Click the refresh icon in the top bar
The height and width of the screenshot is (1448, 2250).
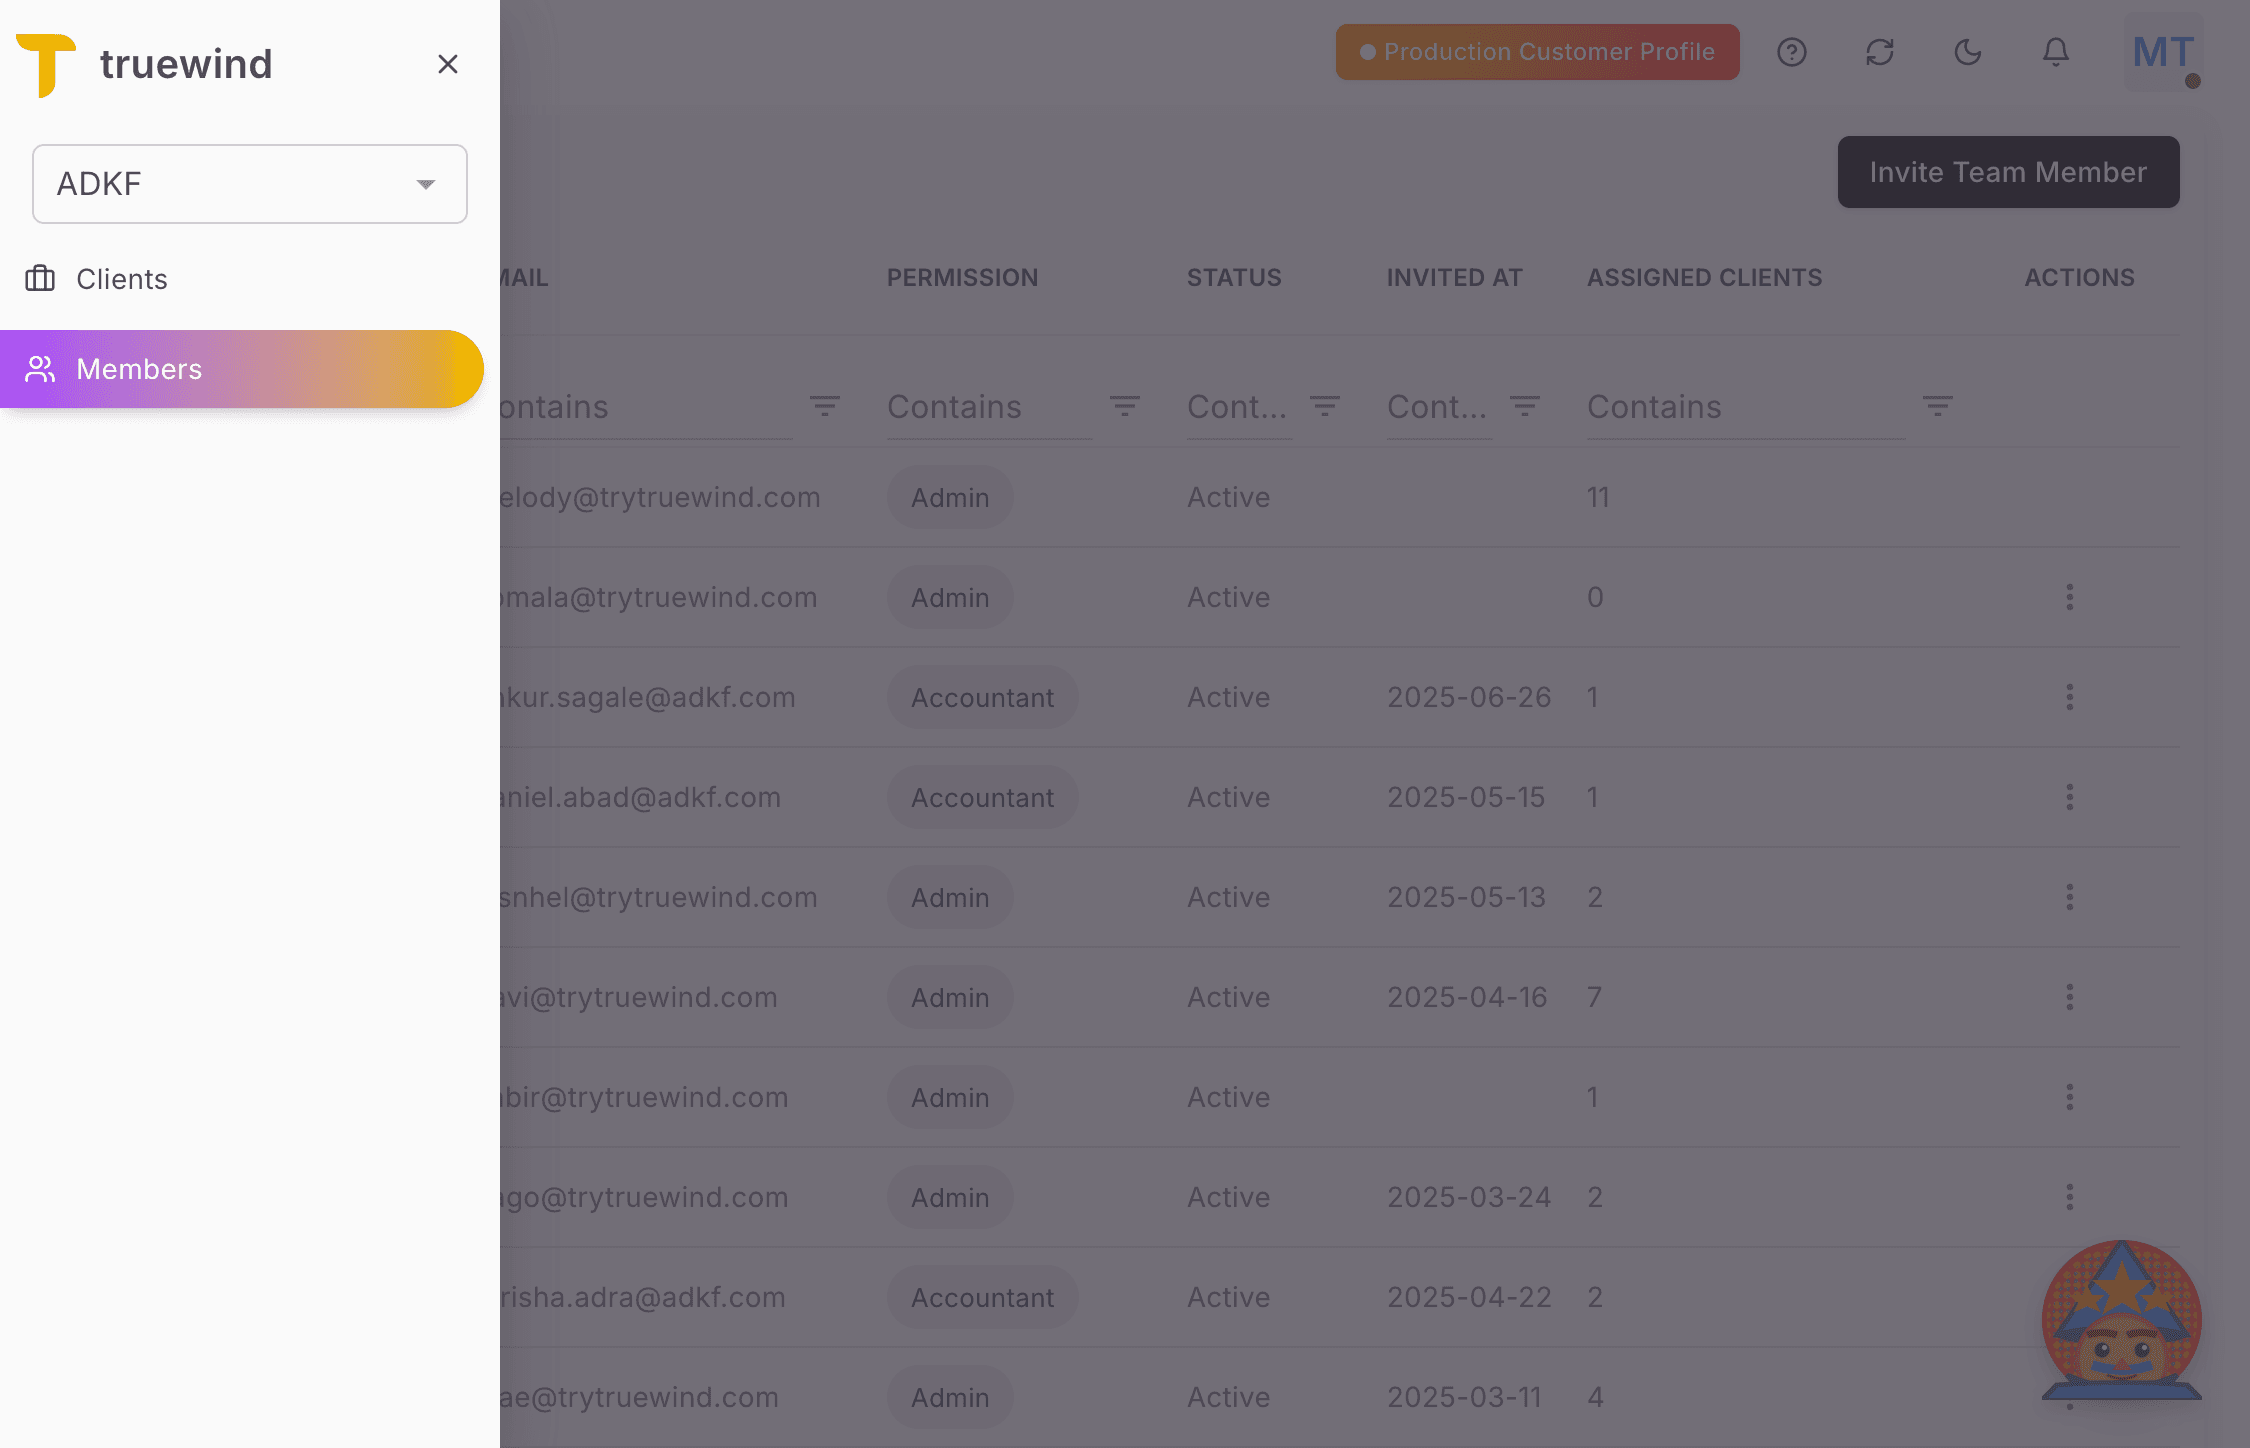pos(1880,52)
